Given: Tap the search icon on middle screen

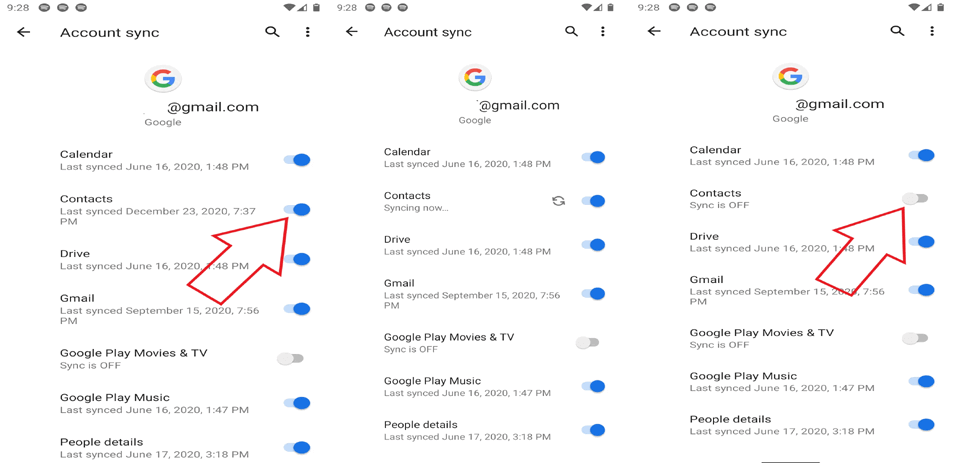Looking at the screenshot, I should pos(571,31).
